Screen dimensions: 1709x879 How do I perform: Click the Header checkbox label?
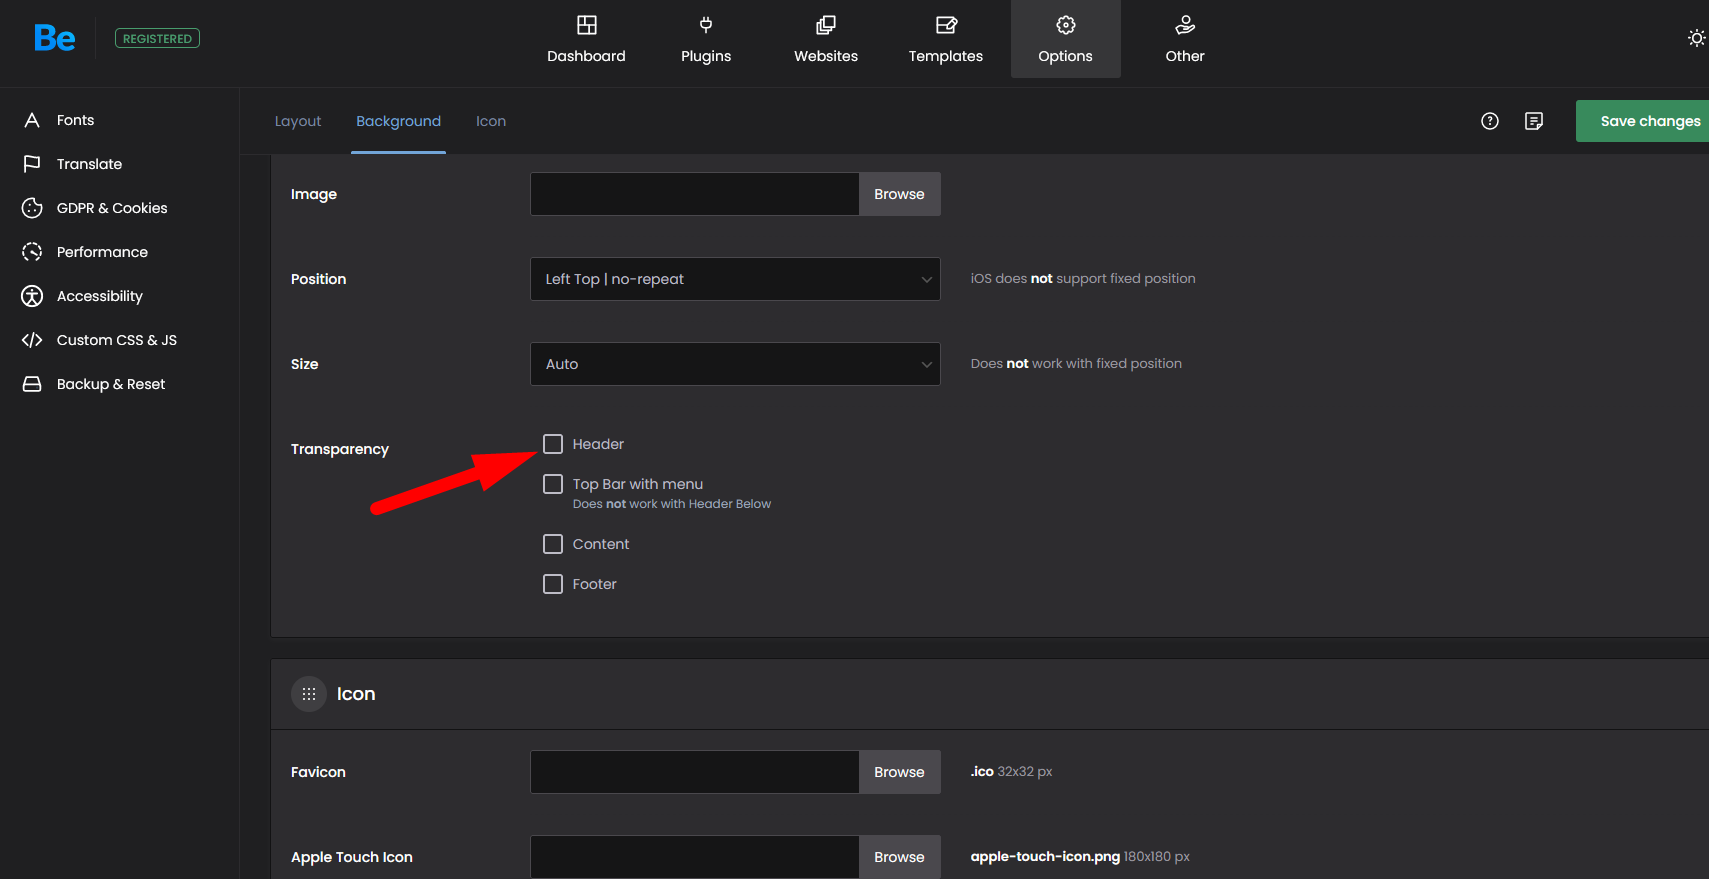coord(598,444)
